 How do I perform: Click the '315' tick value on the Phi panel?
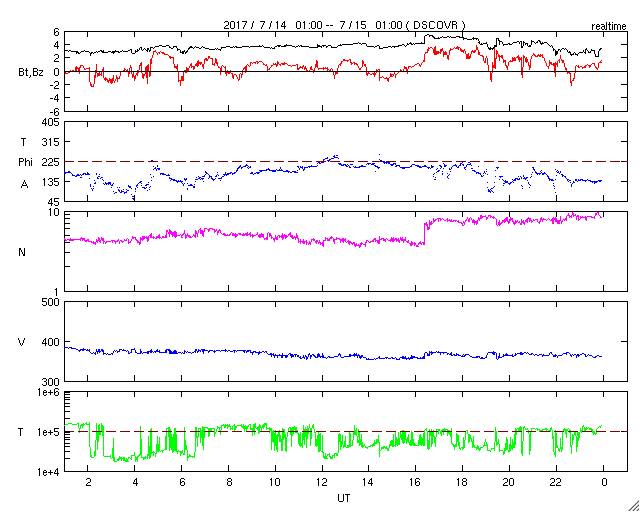[51, 142]
